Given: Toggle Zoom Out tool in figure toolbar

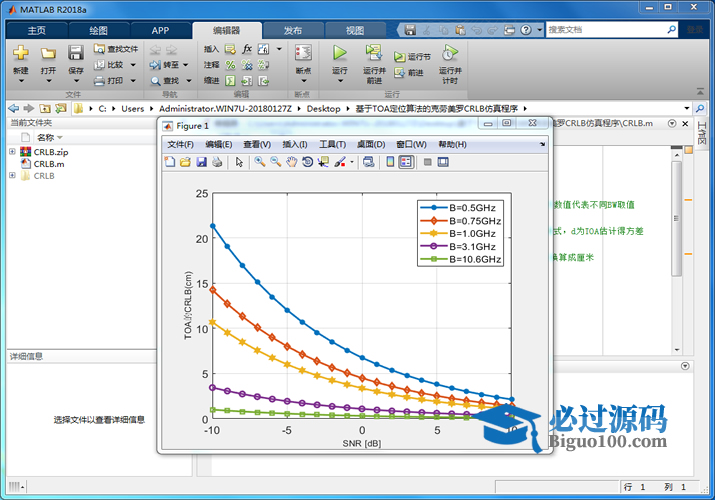Looking at the screenshot, I should [x=275, y=162].
